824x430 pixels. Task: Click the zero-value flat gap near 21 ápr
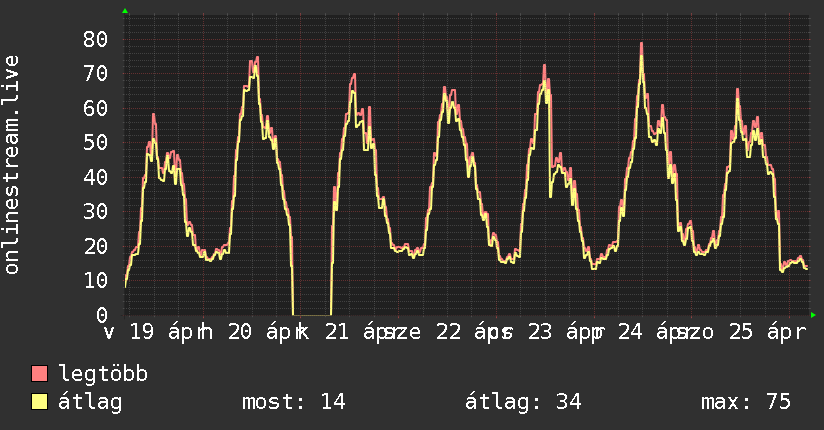tap(312, 314)
